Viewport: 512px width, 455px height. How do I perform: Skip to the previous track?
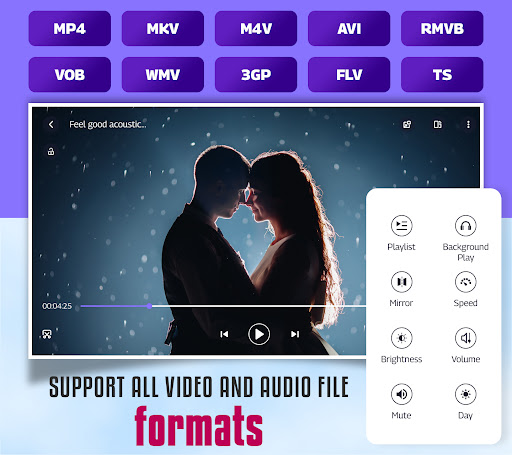pyautogui.click(x=224, y=334)
